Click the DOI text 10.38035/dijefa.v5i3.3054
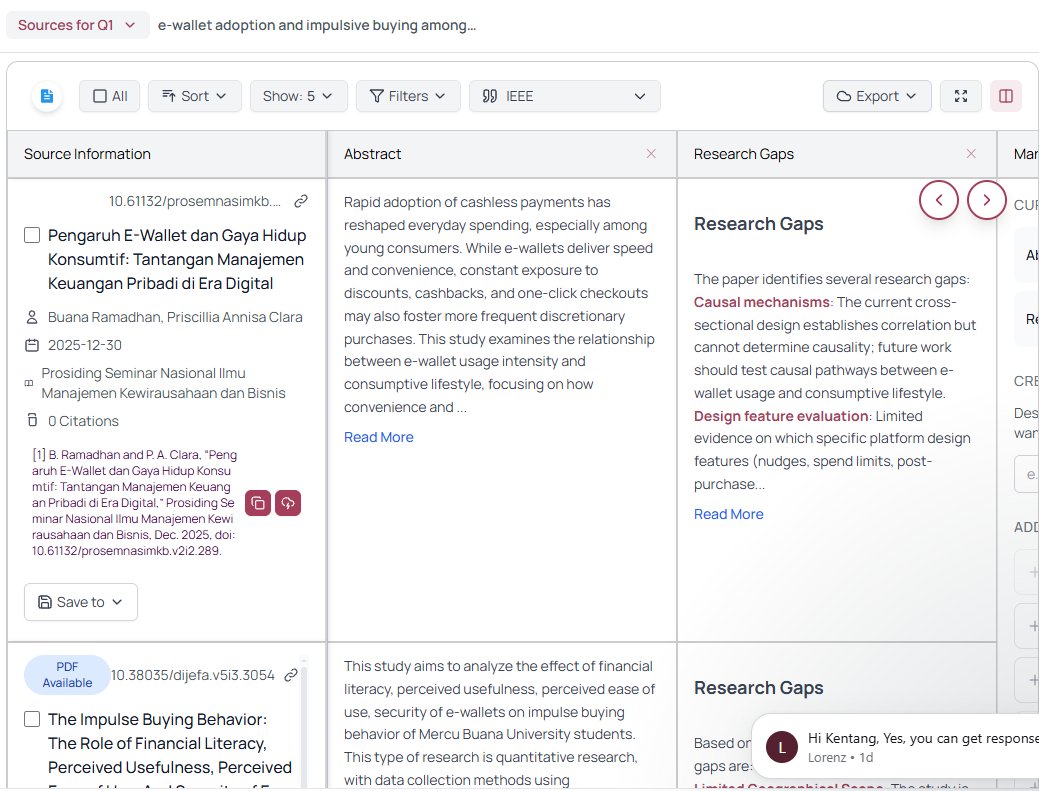Viewport: 1039px width, 791px height. tap(193, 675)
